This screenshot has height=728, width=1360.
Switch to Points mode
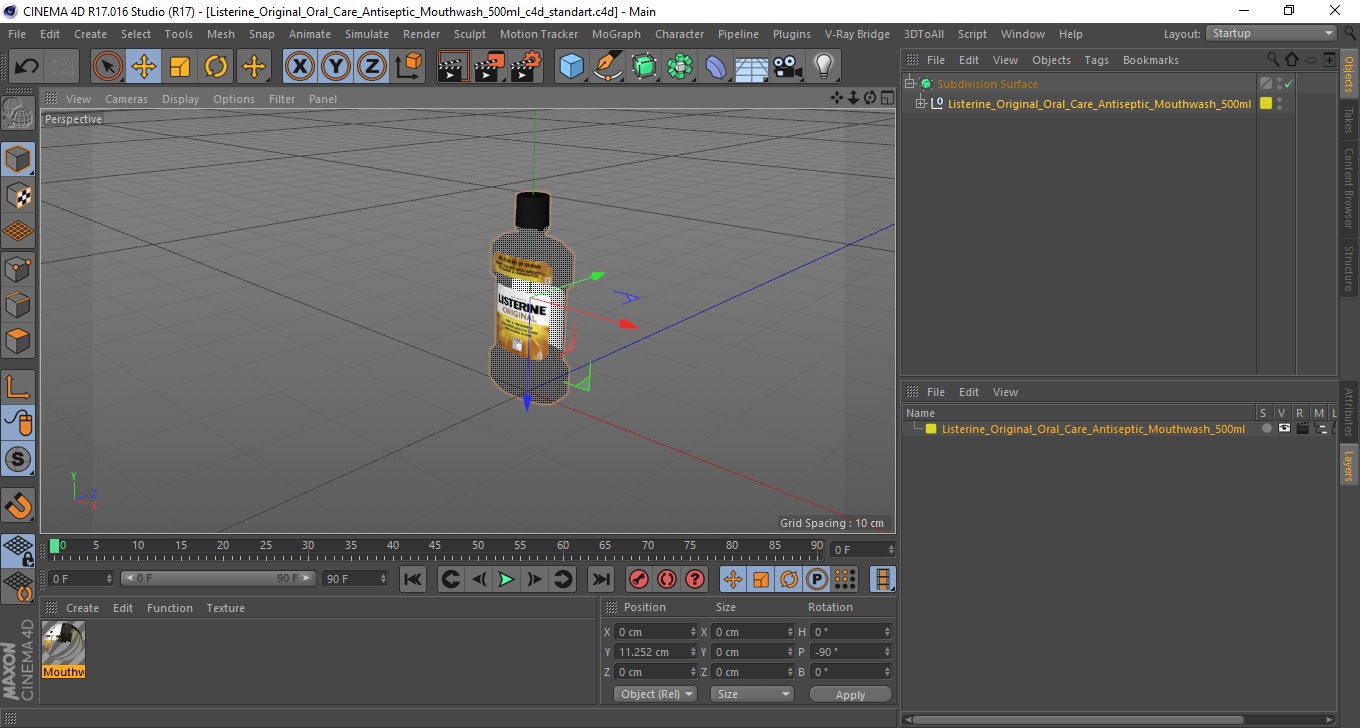pyautogui.click(x=18, y=268)
